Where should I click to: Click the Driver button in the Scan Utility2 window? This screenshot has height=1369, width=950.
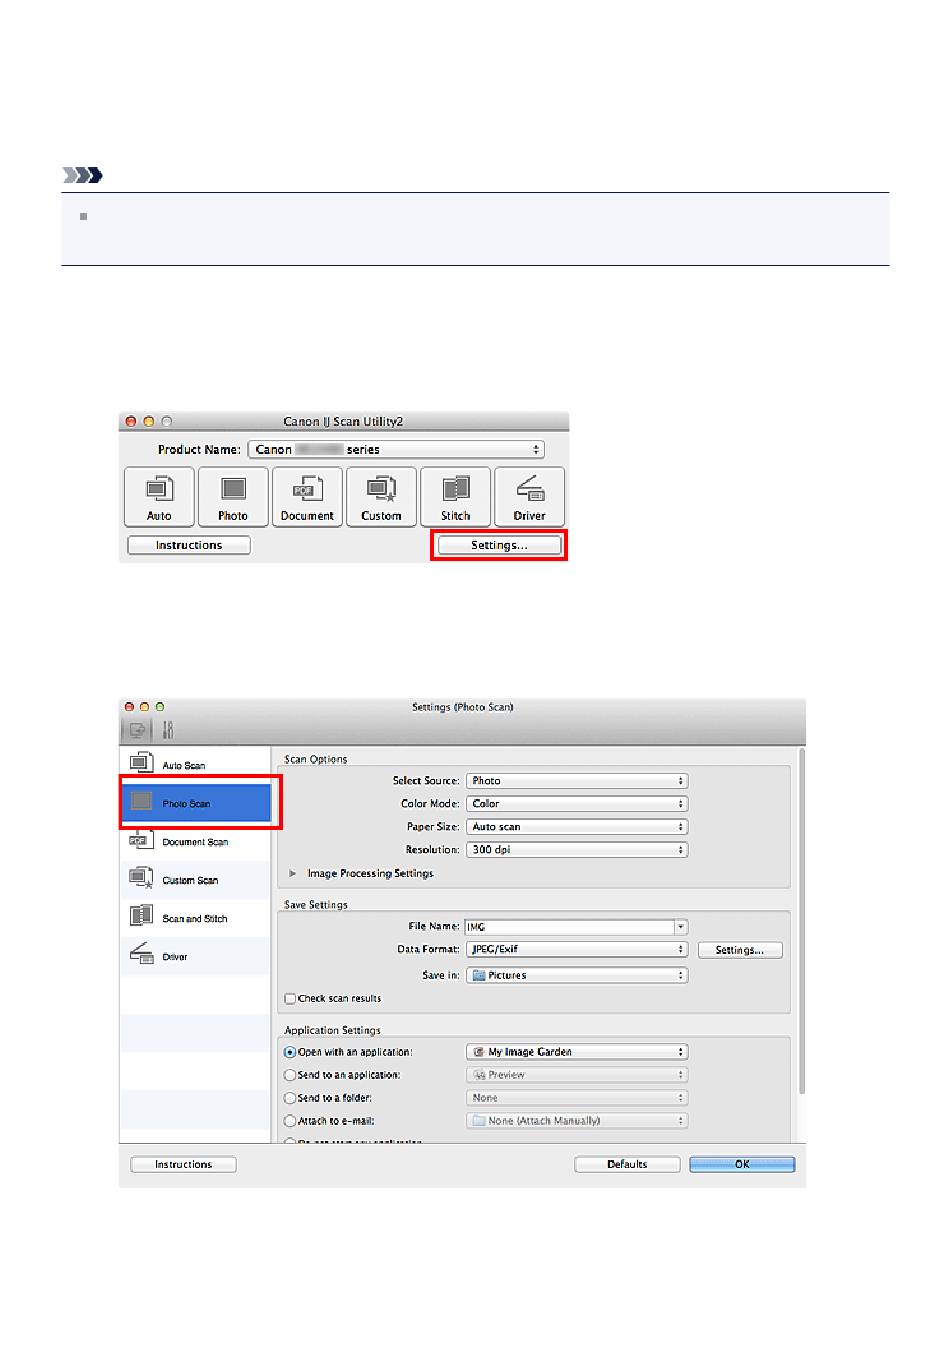pyautogui.click(x=529, y=496)
